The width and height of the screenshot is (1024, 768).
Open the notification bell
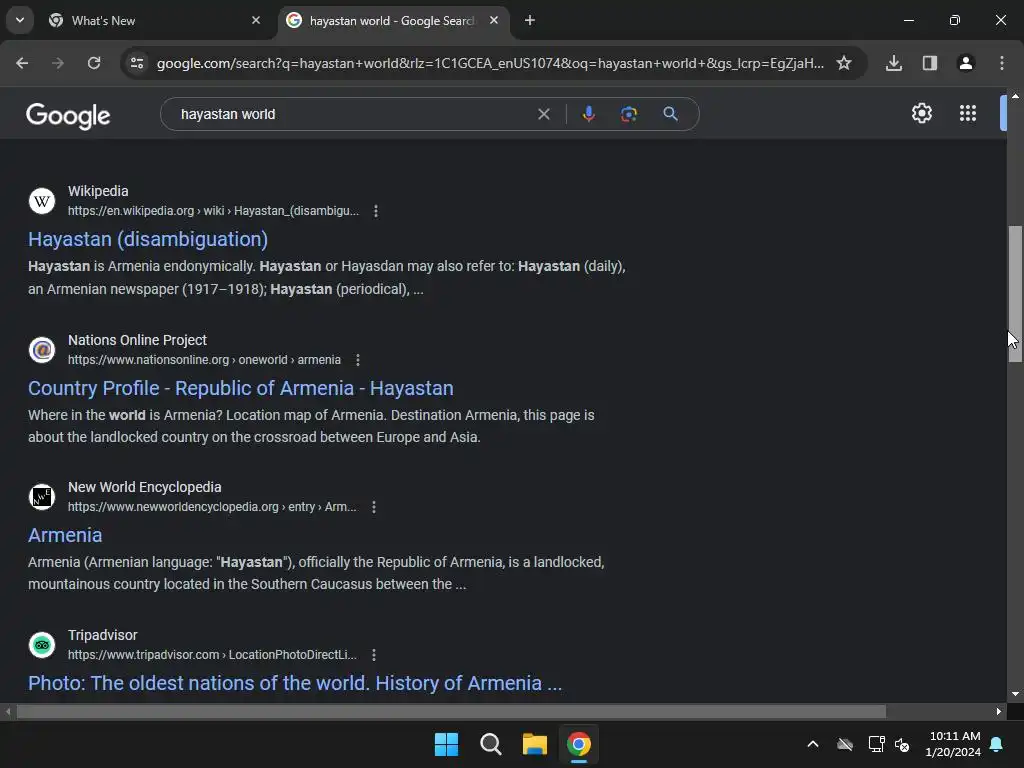pos(996,744)
